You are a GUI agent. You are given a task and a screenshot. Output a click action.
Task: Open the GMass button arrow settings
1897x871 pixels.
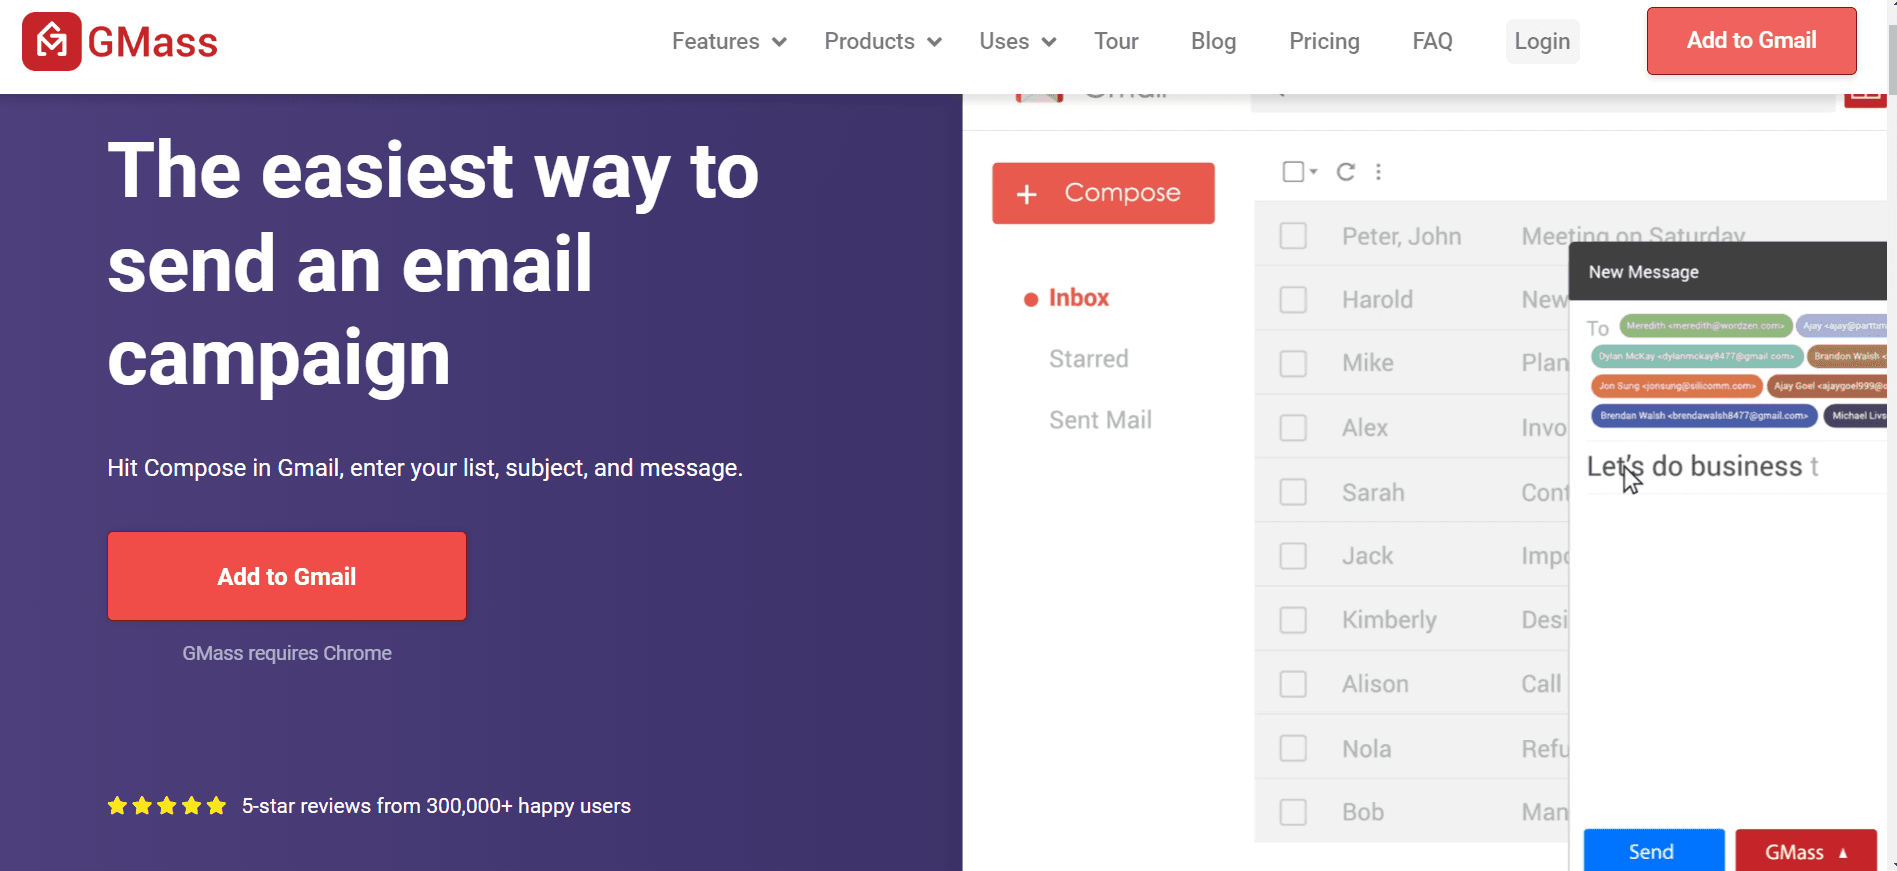[1843, 853]
